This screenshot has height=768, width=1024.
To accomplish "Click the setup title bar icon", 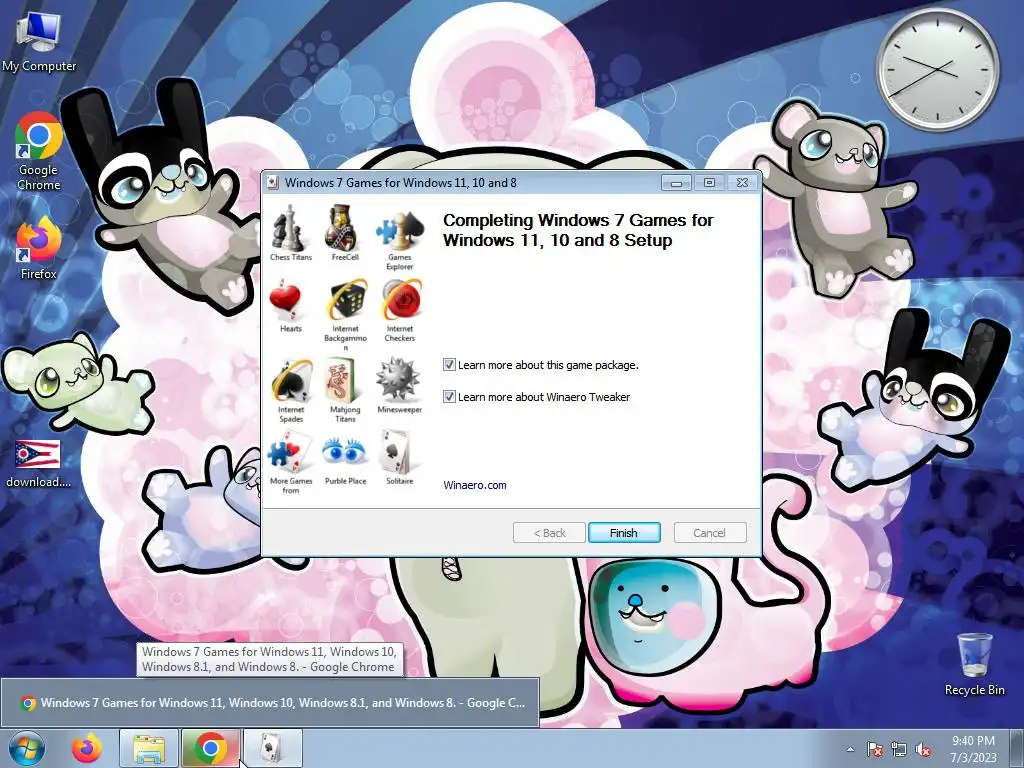I will pos(272,183).
